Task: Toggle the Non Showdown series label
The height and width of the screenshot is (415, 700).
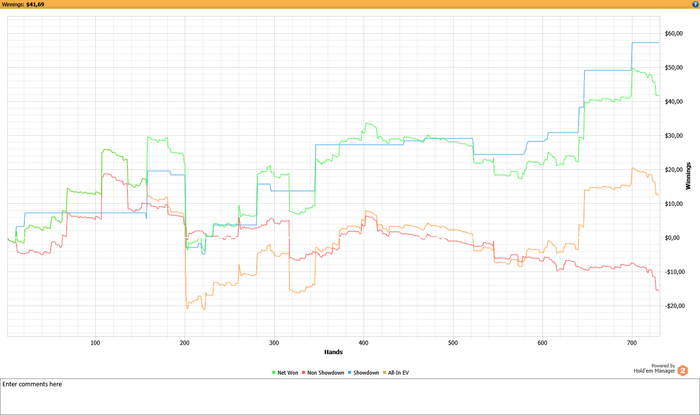Action: pyautogui.click(x=328, y=371)
